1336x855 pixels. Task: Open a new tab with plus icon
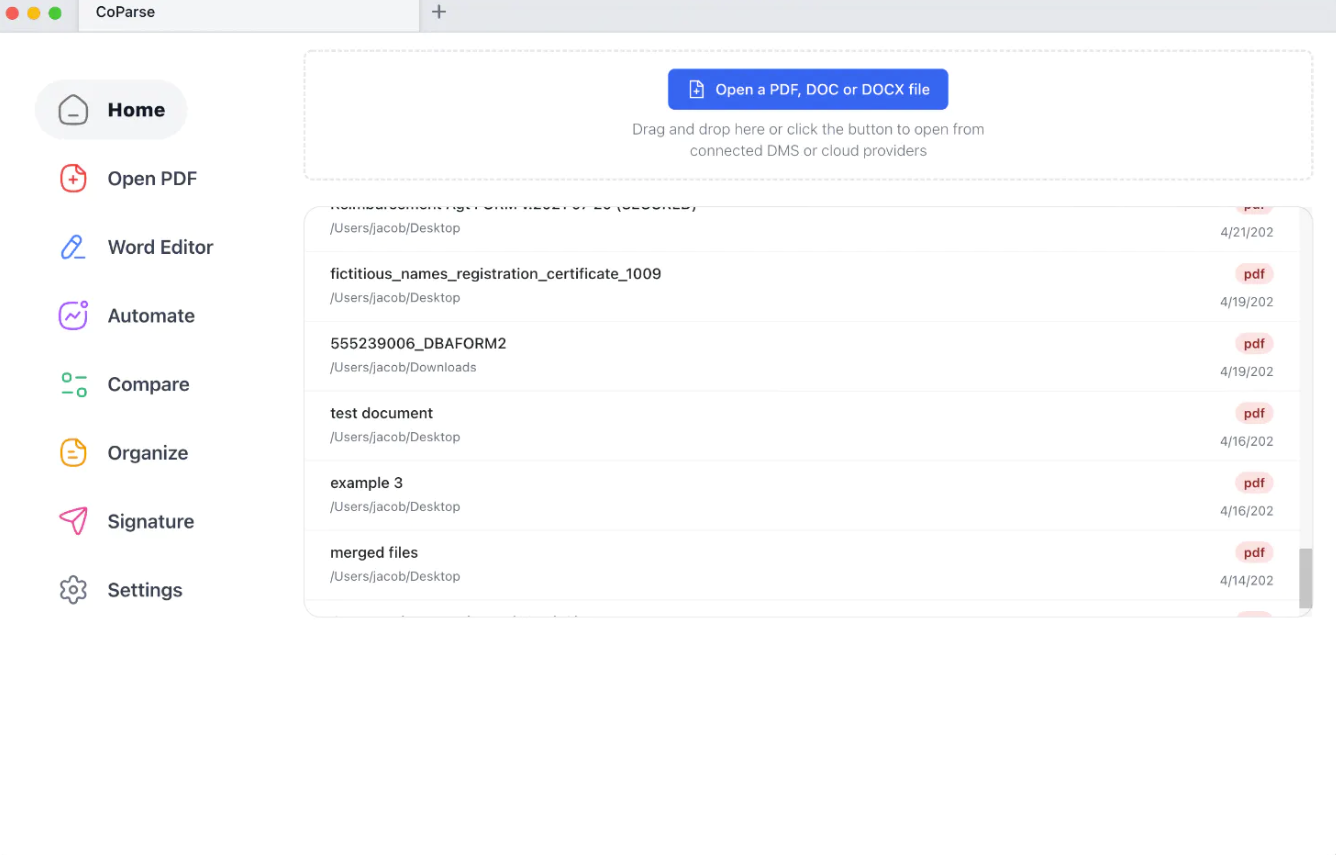click(x=439, y=12)
